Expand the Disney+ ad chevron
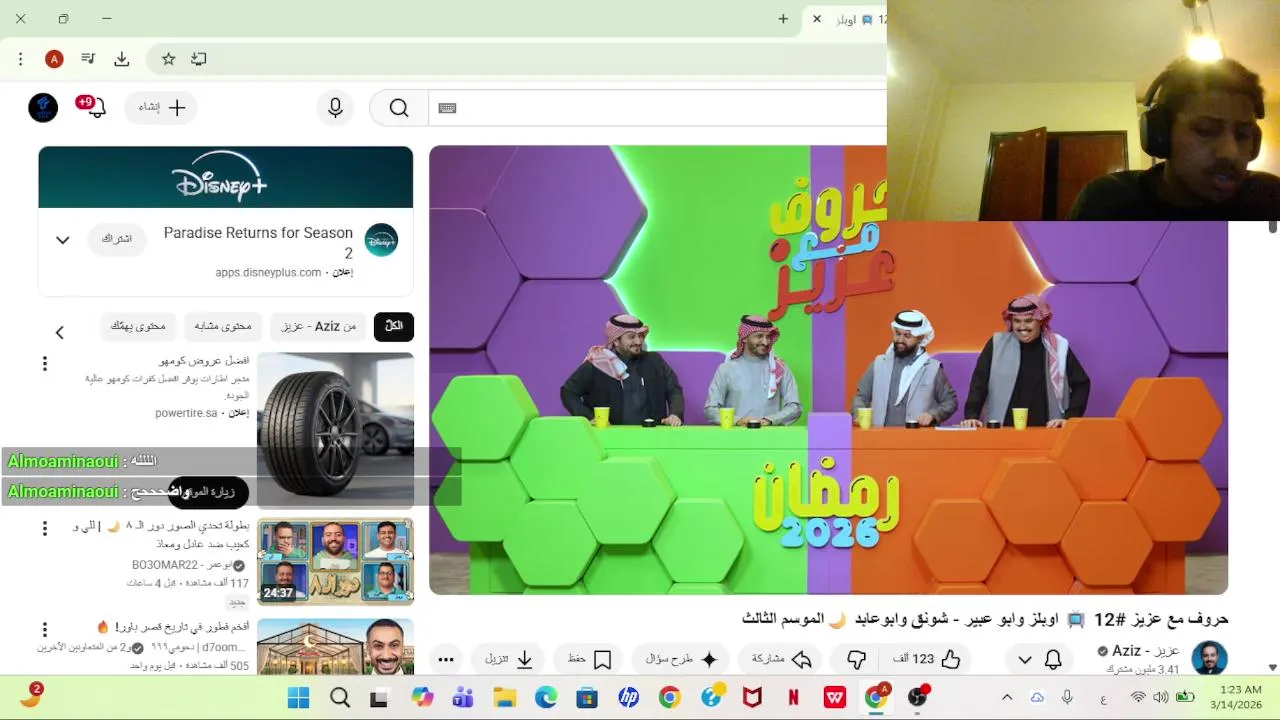Image resolution: width=1280 pixels, height=720 pixels. 62,240
